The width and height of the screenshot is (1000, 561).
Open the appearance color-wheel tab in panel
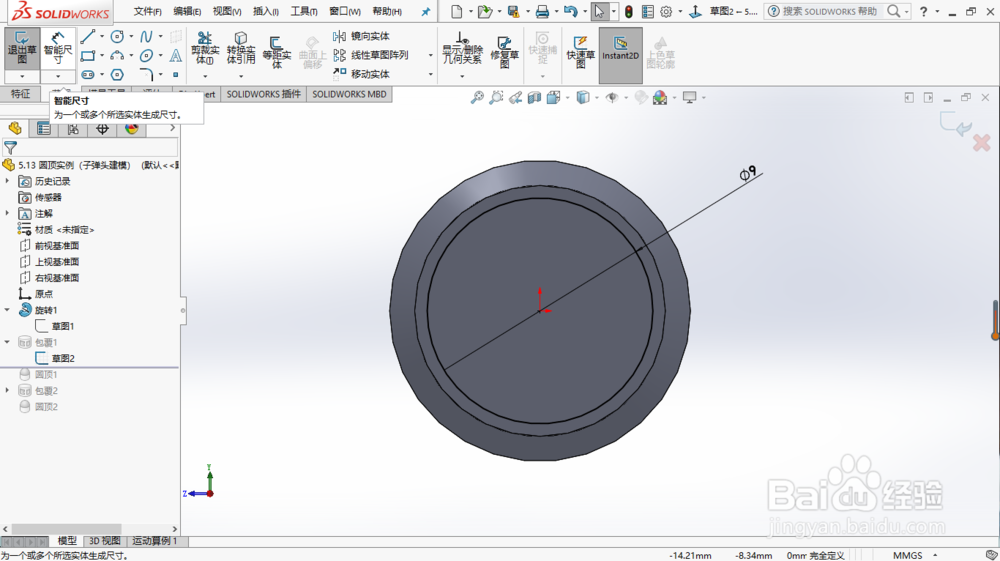click(131, 129)
